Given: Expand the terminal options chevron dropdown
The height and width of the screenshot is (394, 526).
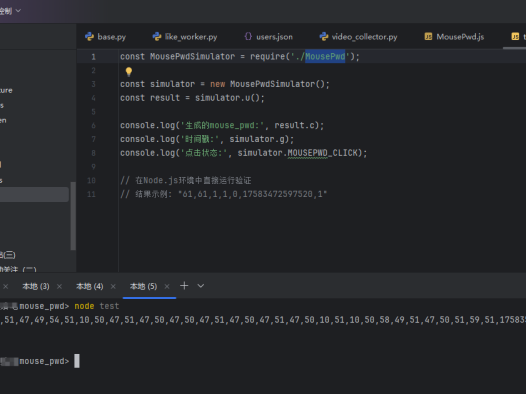Looking at the screenshot, I should (x=201, y=286).
